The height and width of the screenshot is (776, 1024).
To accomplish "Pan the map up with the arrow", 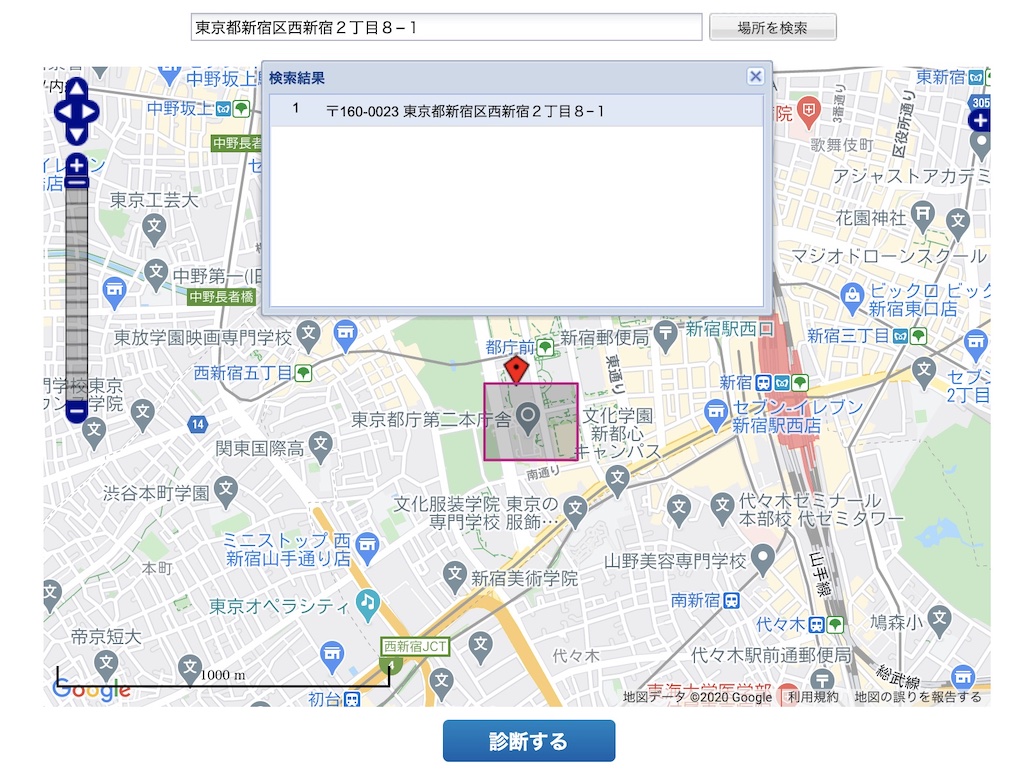I will pos(77,88).
